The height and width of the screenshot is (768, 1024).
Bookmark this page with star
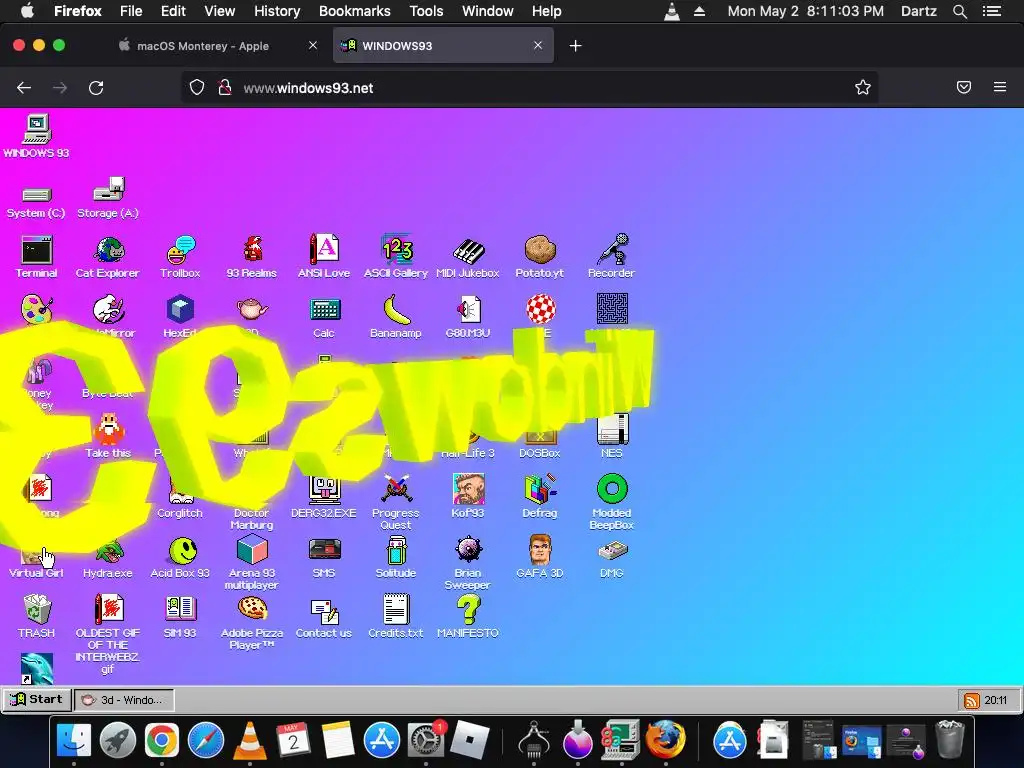click(x=863, y=88)
